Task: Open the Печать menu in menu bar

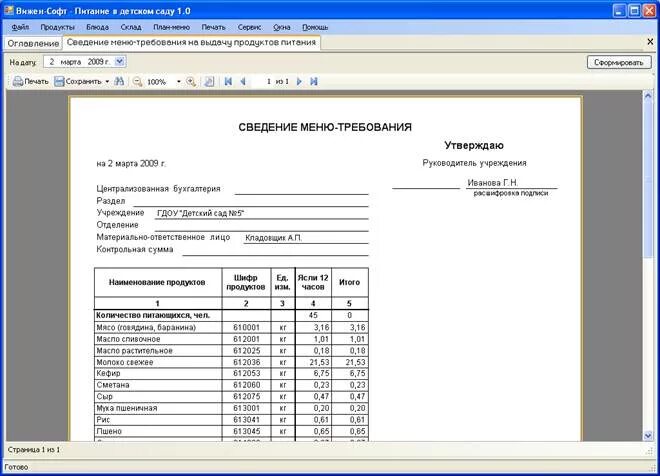Action: click(213, 27)
